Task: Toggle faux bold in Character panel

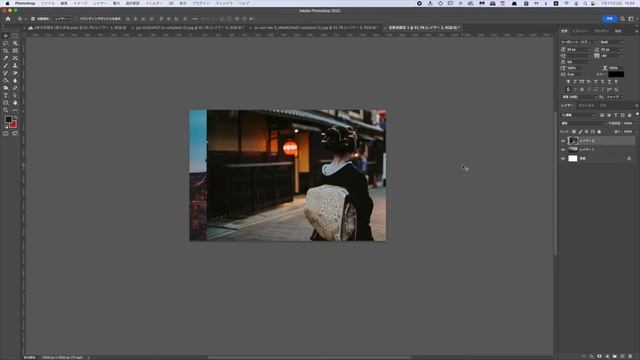Action: coord(568,82)
